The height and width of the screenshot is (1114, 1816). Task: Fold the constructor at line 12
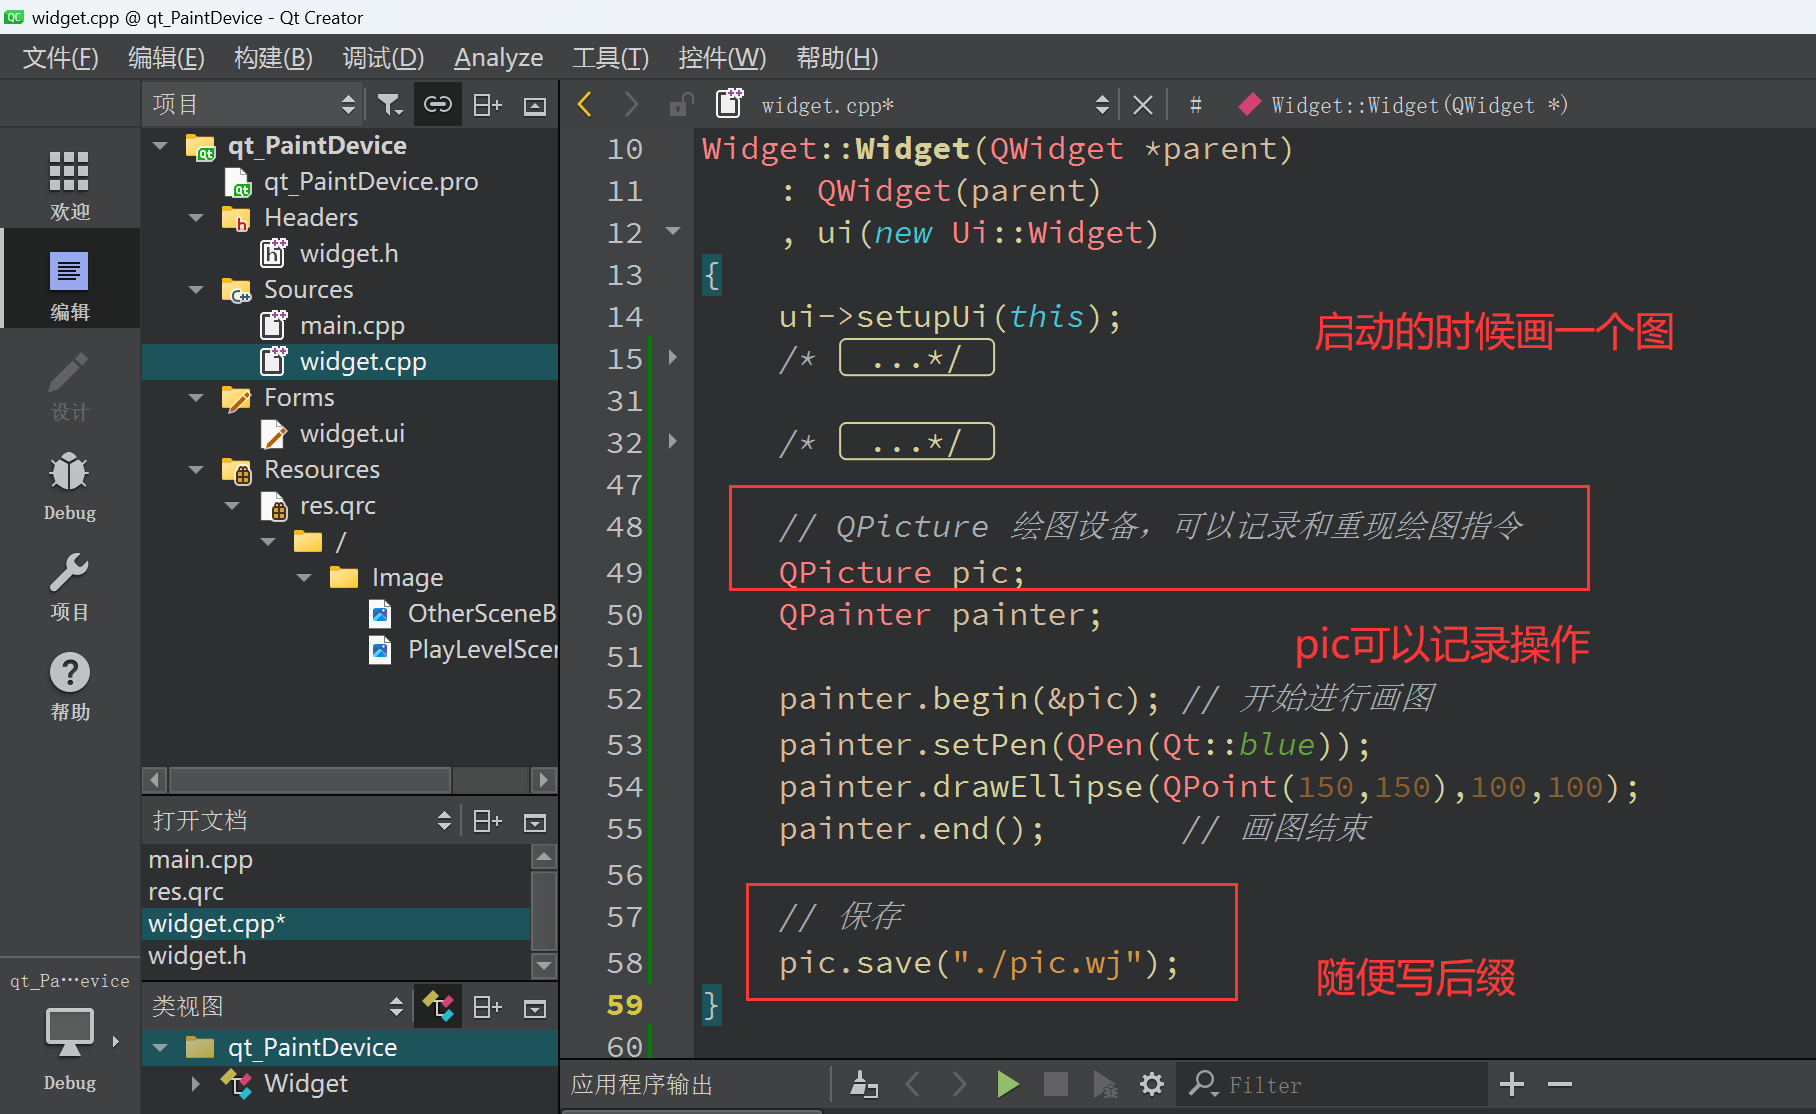tap(673, 231)
